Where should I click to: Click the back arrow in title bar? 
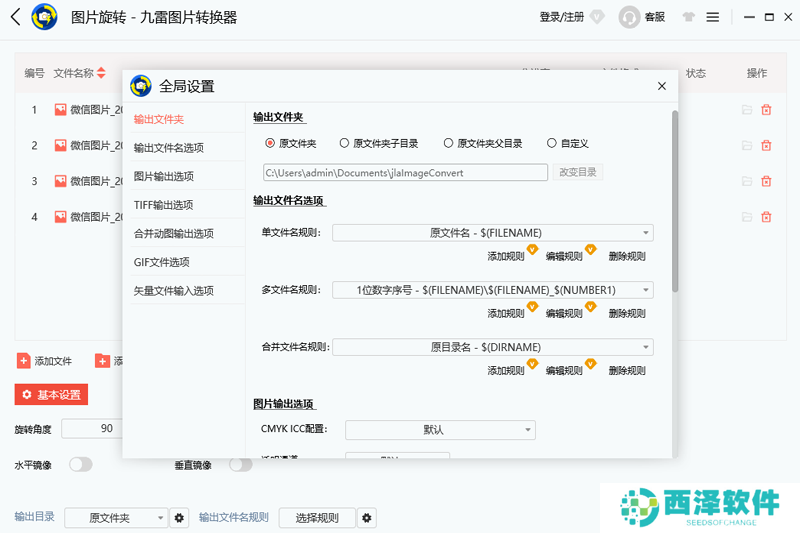tap(15, 17)
